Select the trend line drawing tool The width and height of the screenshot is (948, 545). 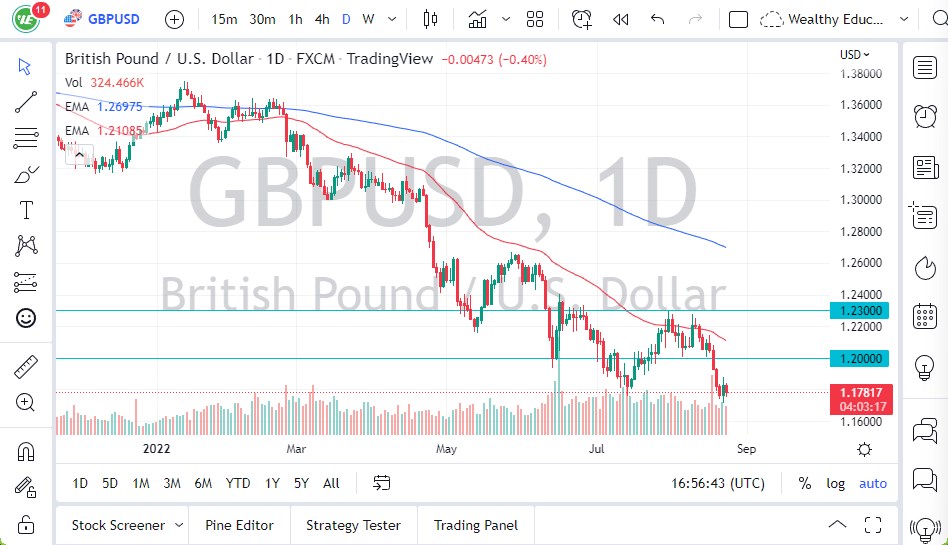coord(26,101)
